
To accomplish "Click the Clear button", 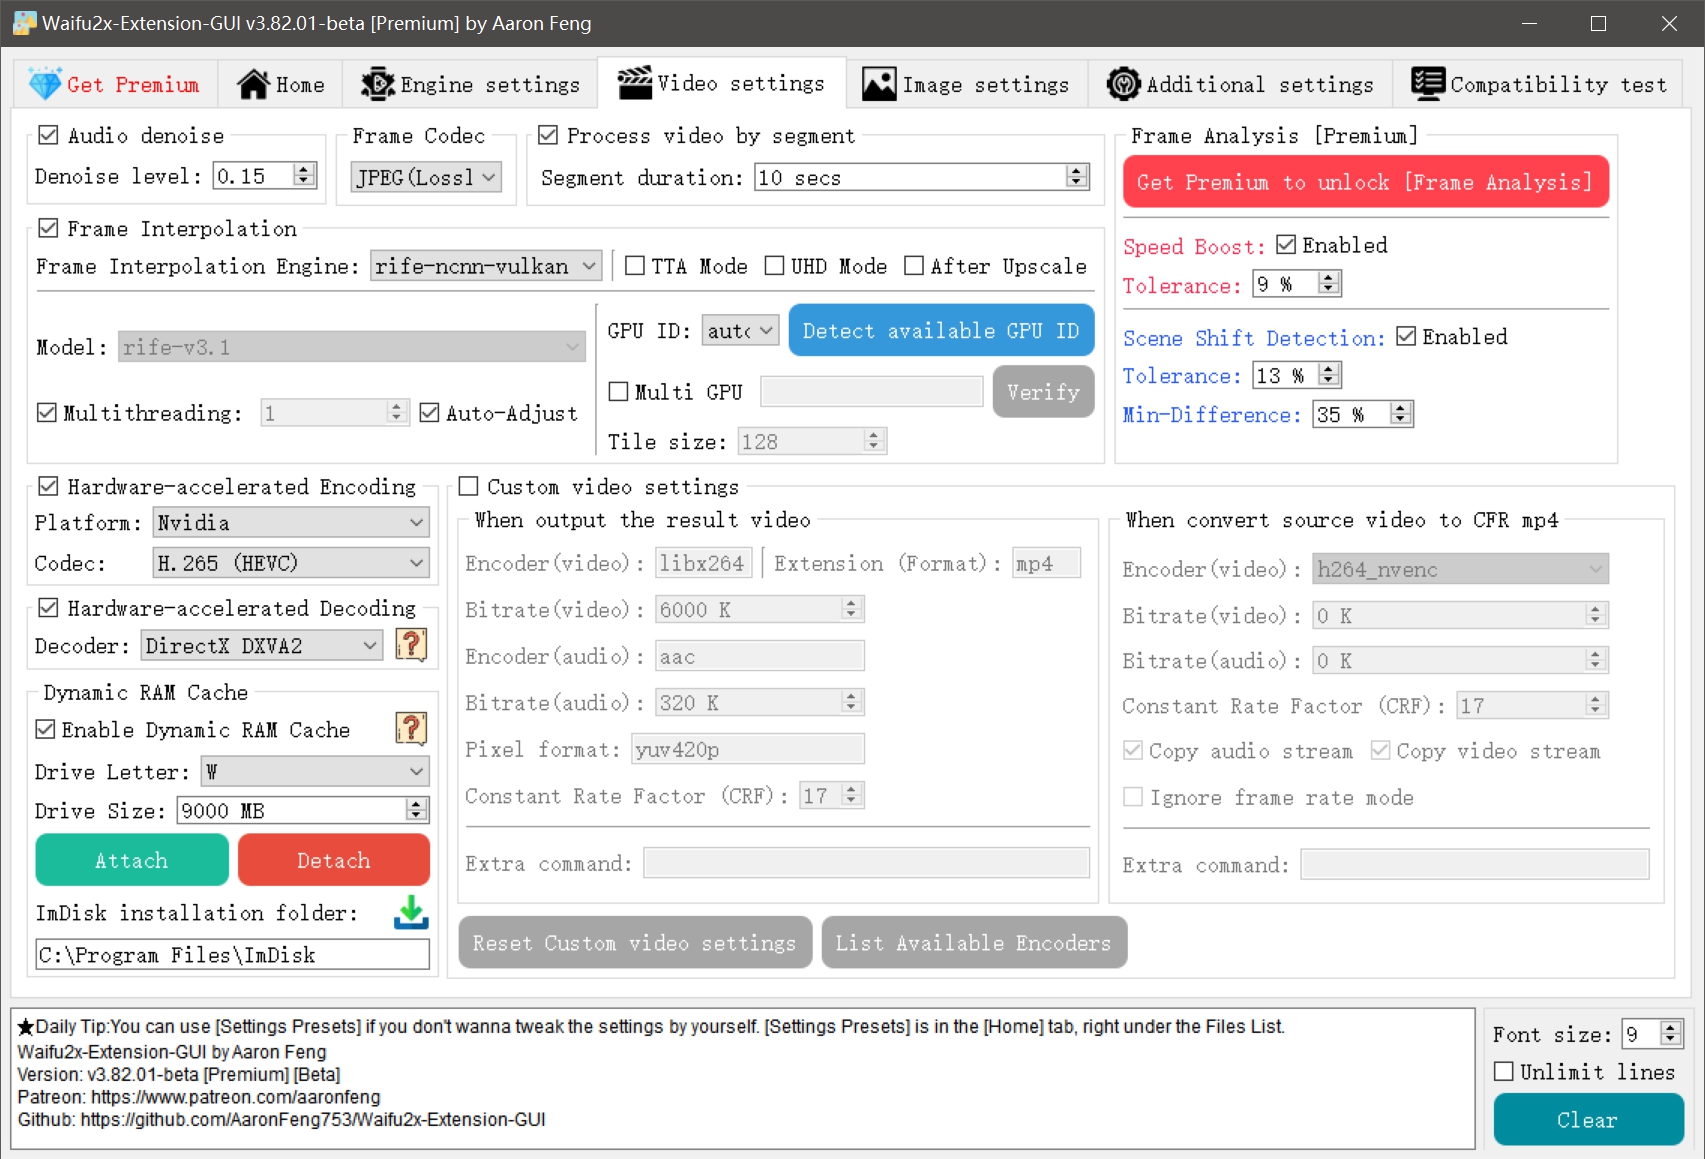I will coord(1588,1119).
